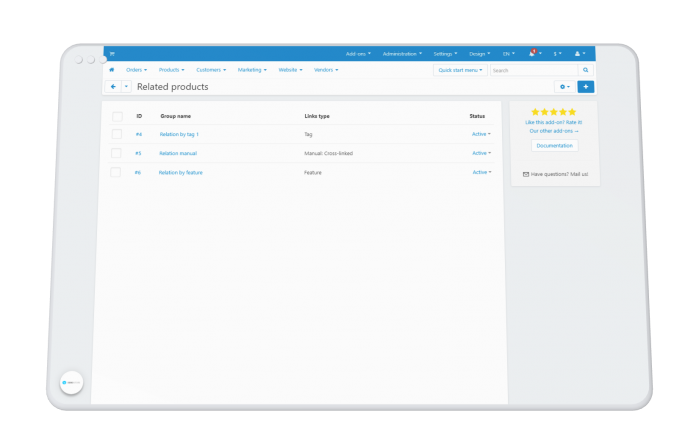
Task: Open the Design menu
Action: (x=479, y=54)
